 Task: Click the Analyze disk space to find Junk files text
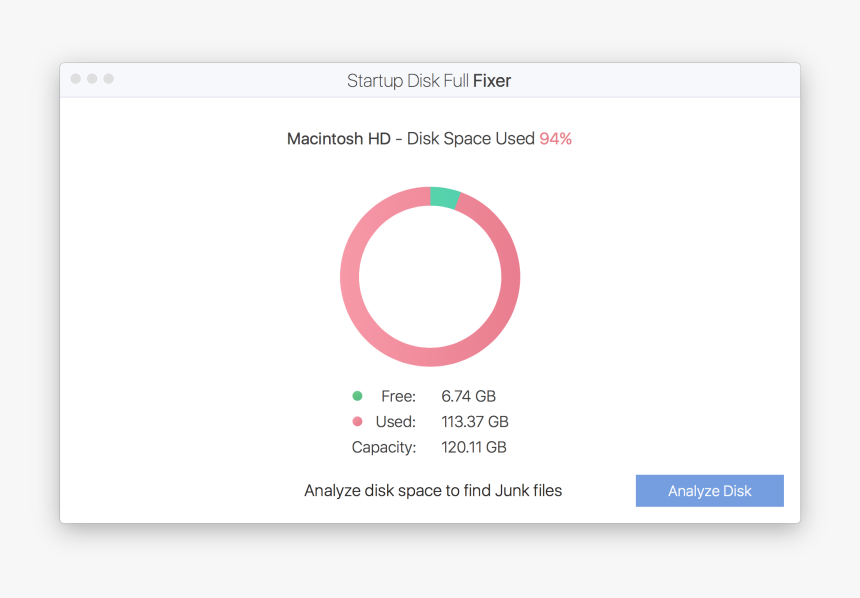pos(433,490)
